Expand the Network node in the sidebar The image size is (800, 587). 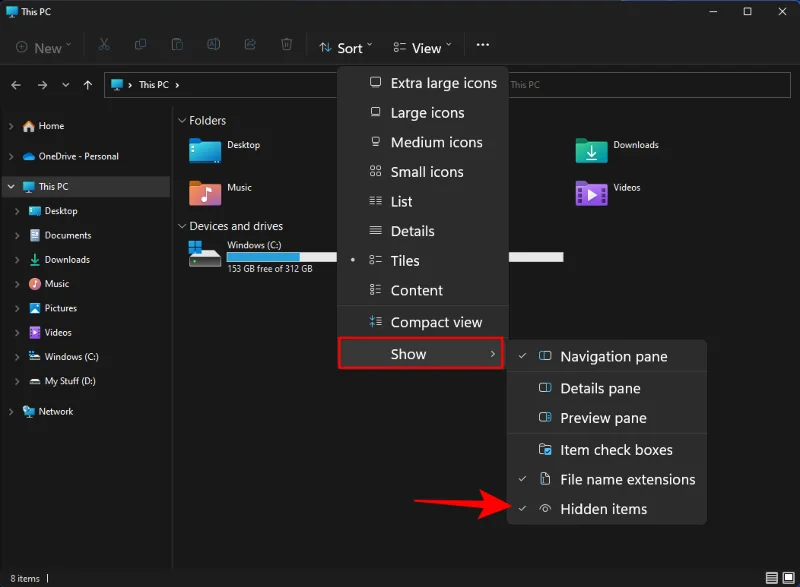click(11, 411)
